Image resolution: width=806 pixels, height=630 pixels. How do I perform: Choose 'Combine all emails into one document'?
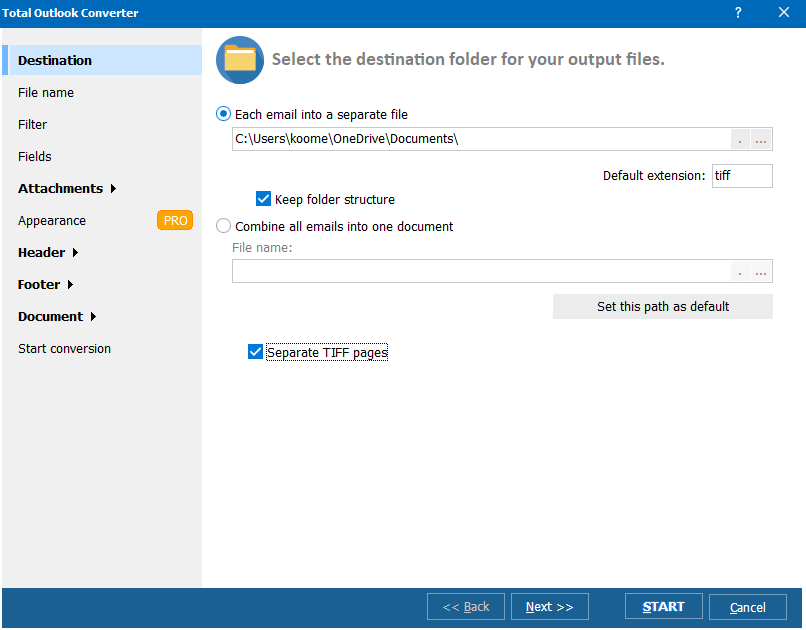tap(223, 226)
